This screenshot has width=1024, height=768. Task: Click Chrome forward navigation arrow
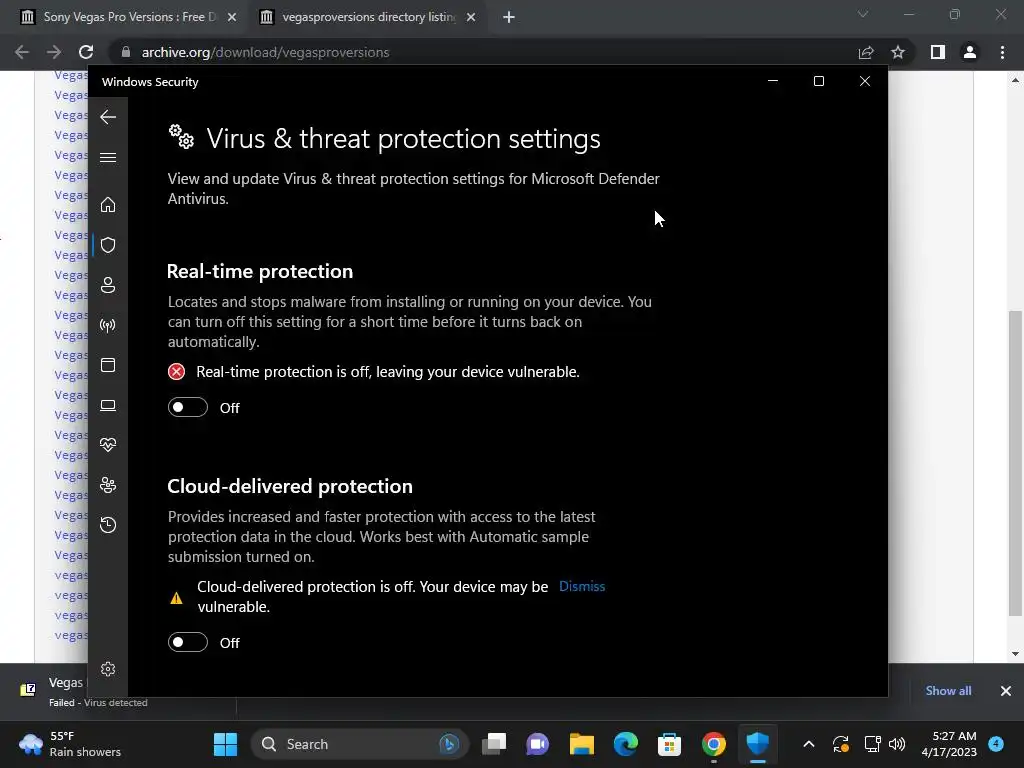click(54, 52)
